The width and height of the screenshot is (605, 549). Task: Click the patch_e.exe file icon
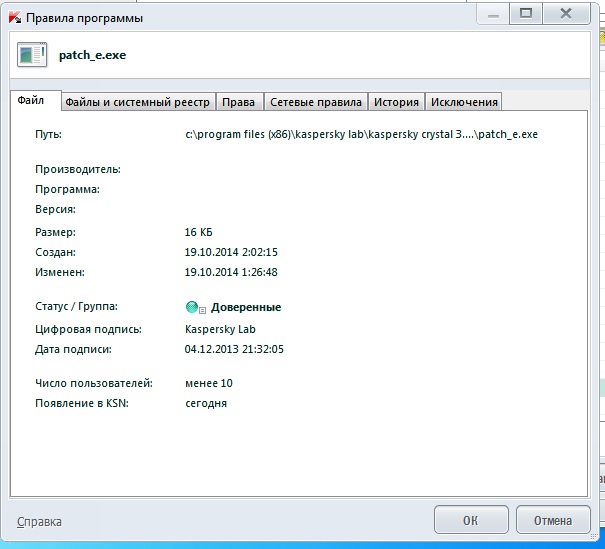click(x=31, y=55)
